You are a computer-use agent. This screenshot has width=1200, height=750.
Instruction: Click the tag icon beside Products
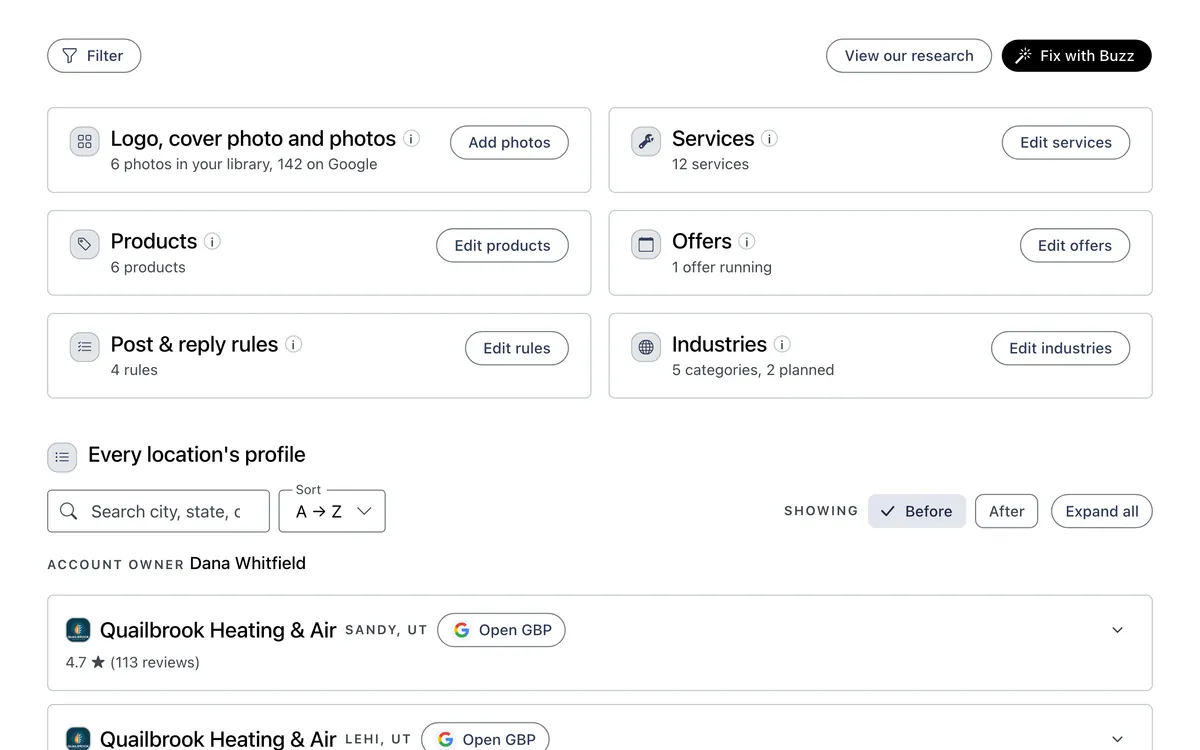85,245
